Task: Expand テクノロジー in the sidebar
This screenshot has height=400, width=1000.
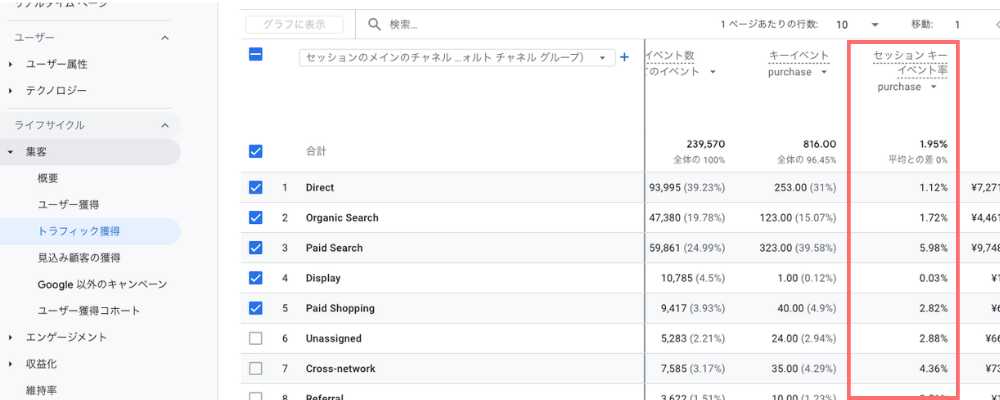Action: pos(10,91)
